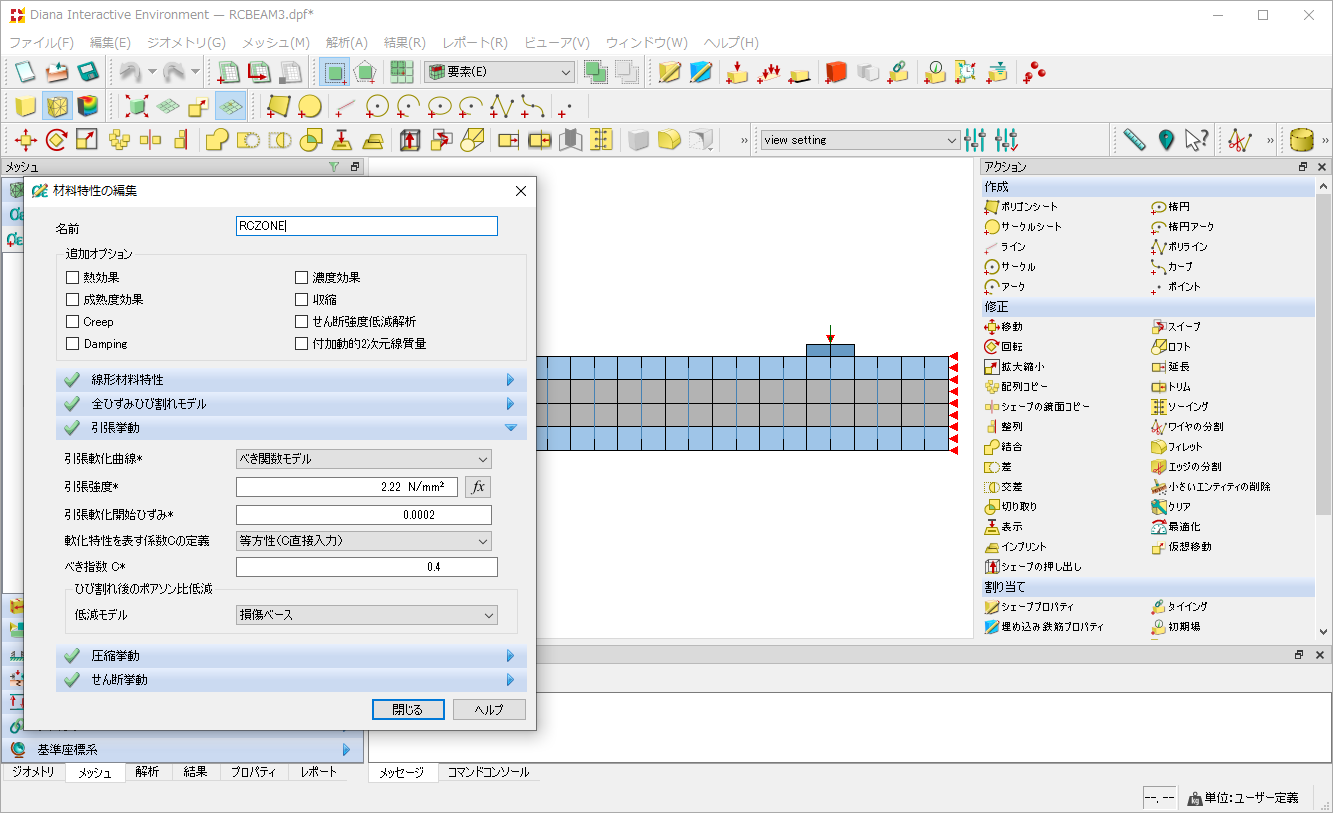The width and height of the screenshot is (1333, 813).
Task: Enable the 熱効果 checkbox
Action: pyautogui.click(x=73, y=278)
